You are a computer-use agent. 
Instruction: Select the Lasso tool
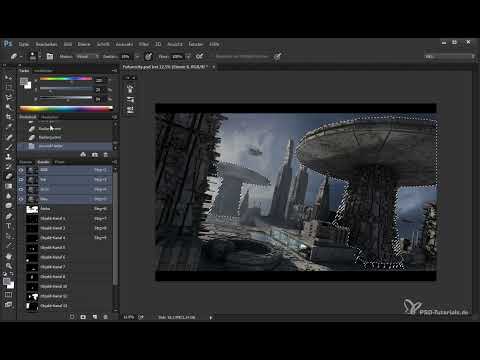(9, 97)
